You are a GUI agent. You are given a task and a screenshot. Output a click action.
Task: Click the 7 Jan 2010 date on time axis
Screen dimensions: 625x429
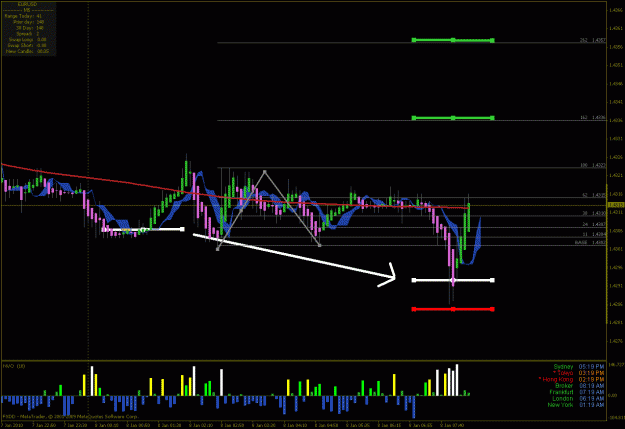pyautogui.click(x=13, y=425)
